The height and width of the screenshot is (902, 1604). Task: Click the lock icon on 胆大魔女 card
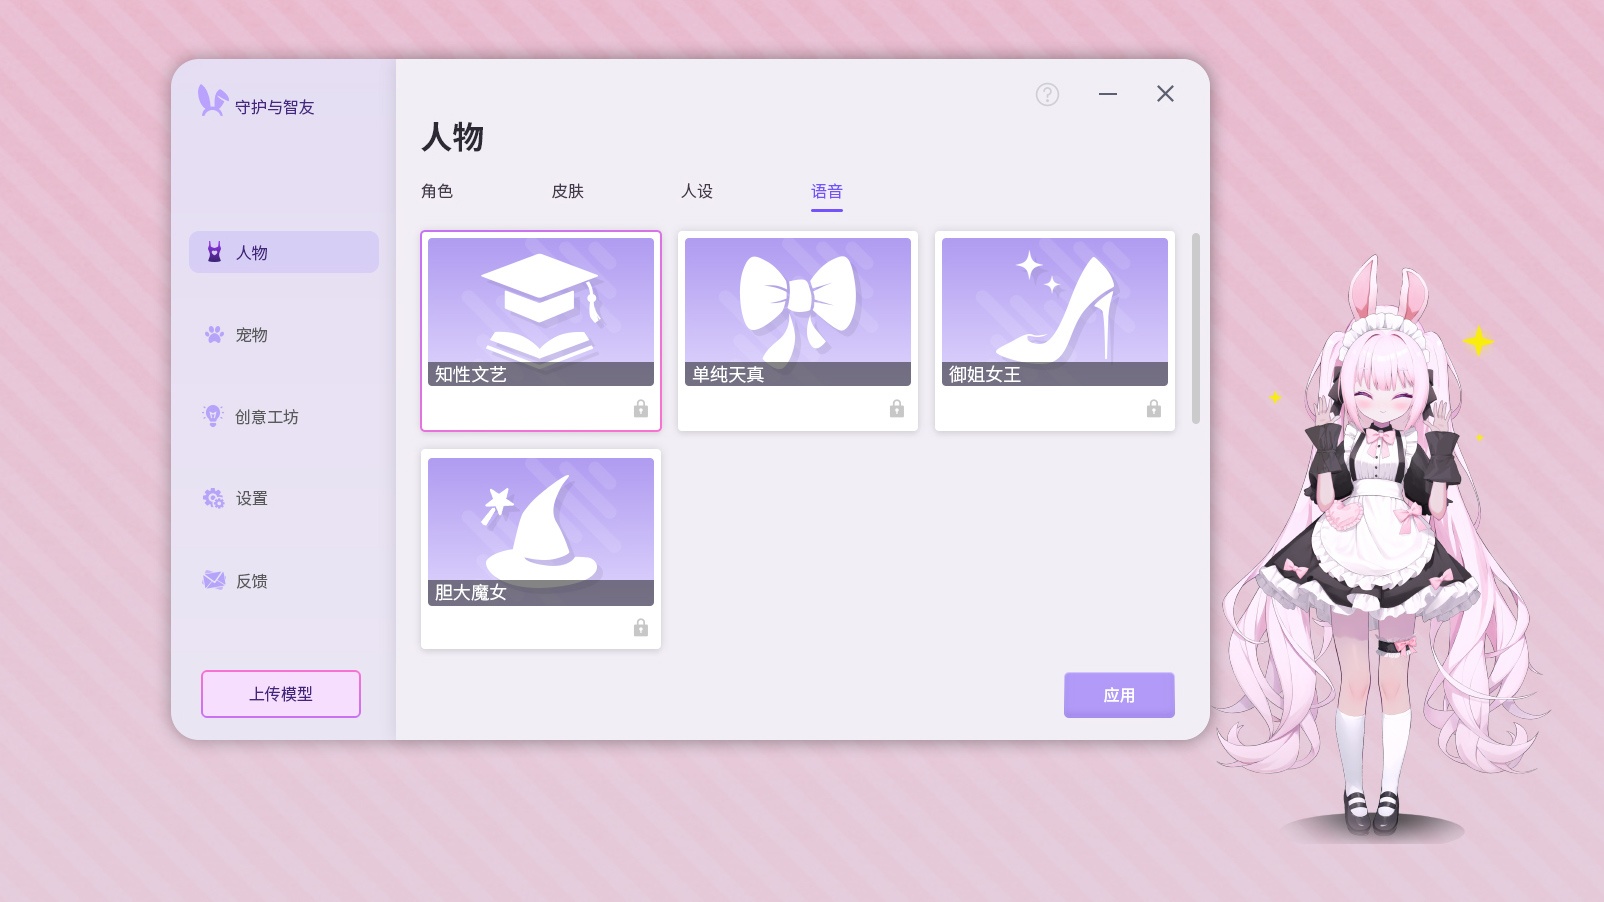point(641,627)
